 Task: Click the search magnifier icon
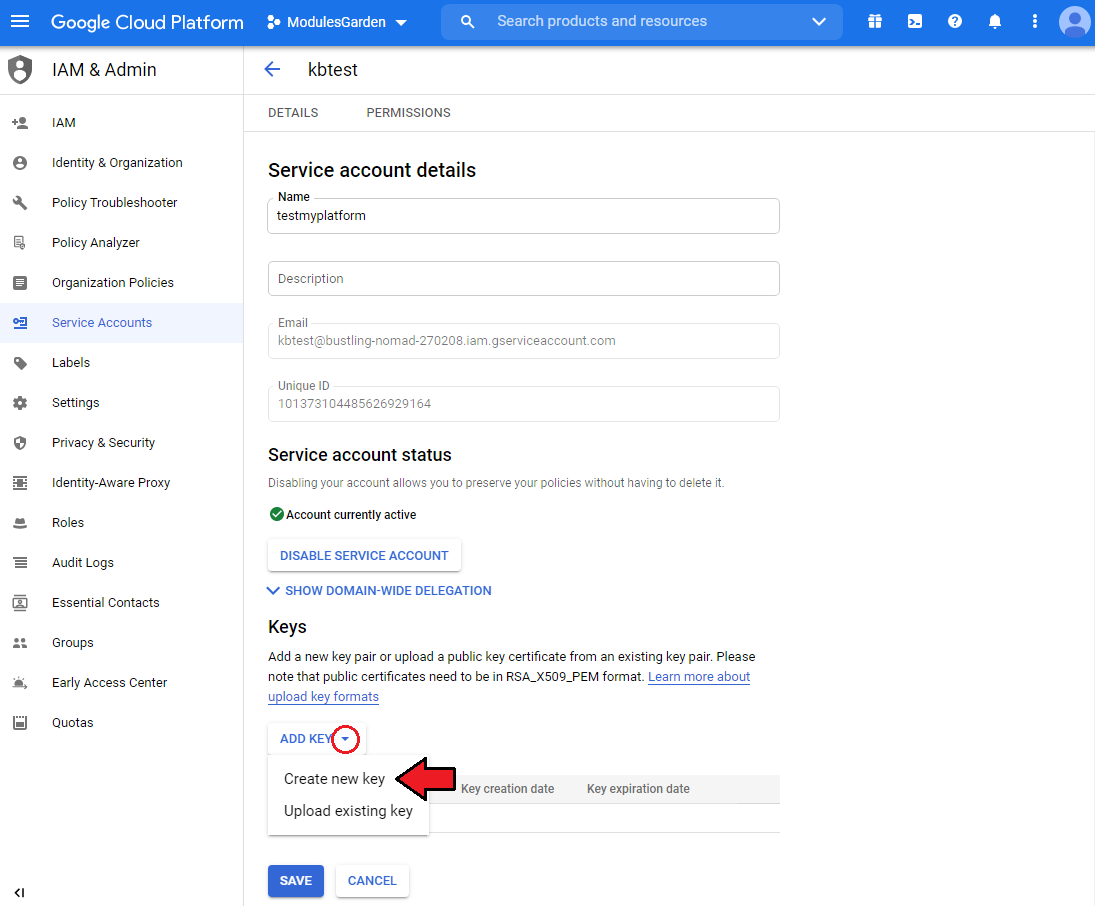[x=467, y=22]
